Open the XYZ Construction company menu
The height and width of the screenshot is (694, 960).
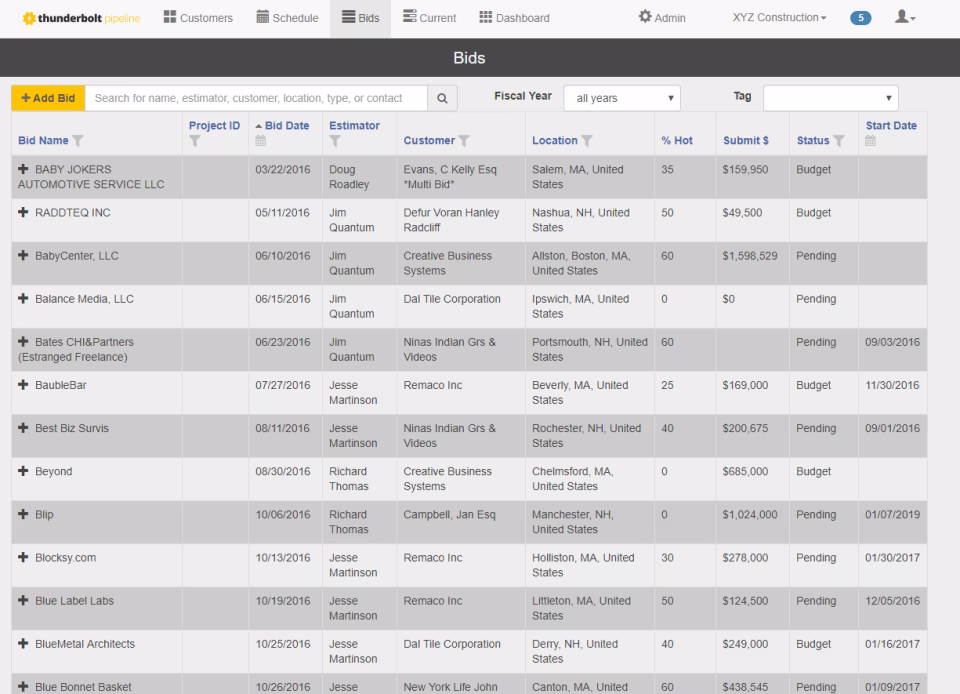(779, 18)
